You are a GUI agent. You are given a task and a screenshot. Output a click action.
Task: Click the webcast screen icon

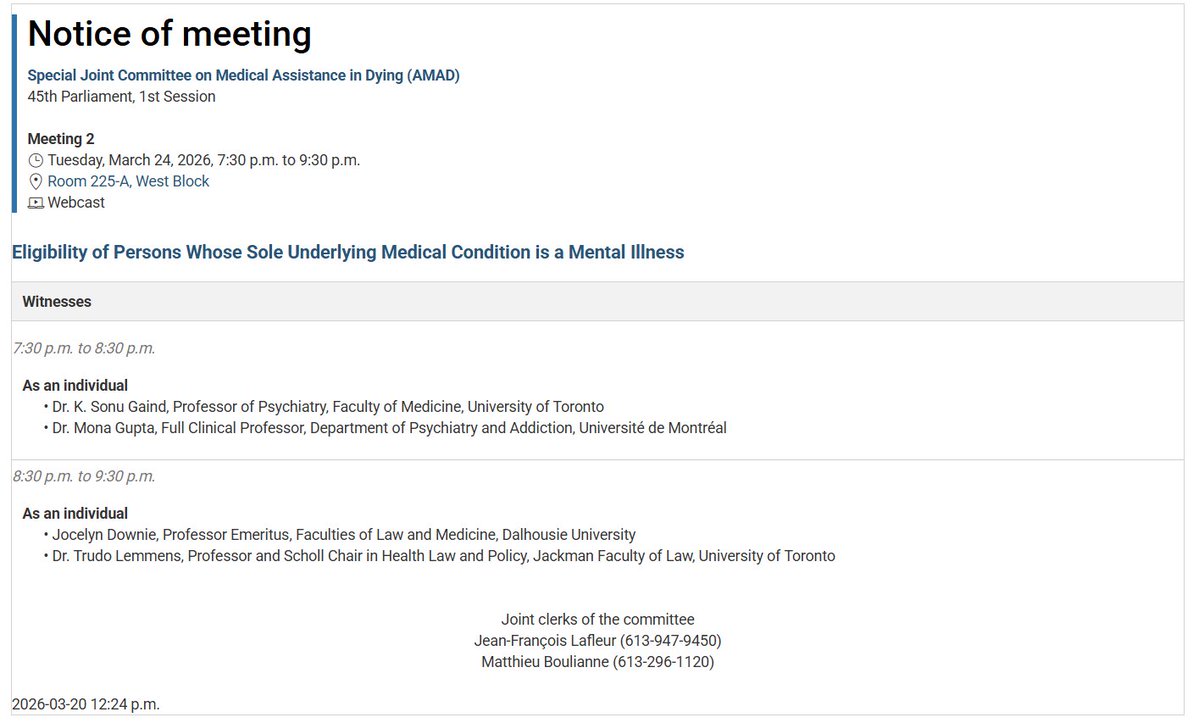36,203
